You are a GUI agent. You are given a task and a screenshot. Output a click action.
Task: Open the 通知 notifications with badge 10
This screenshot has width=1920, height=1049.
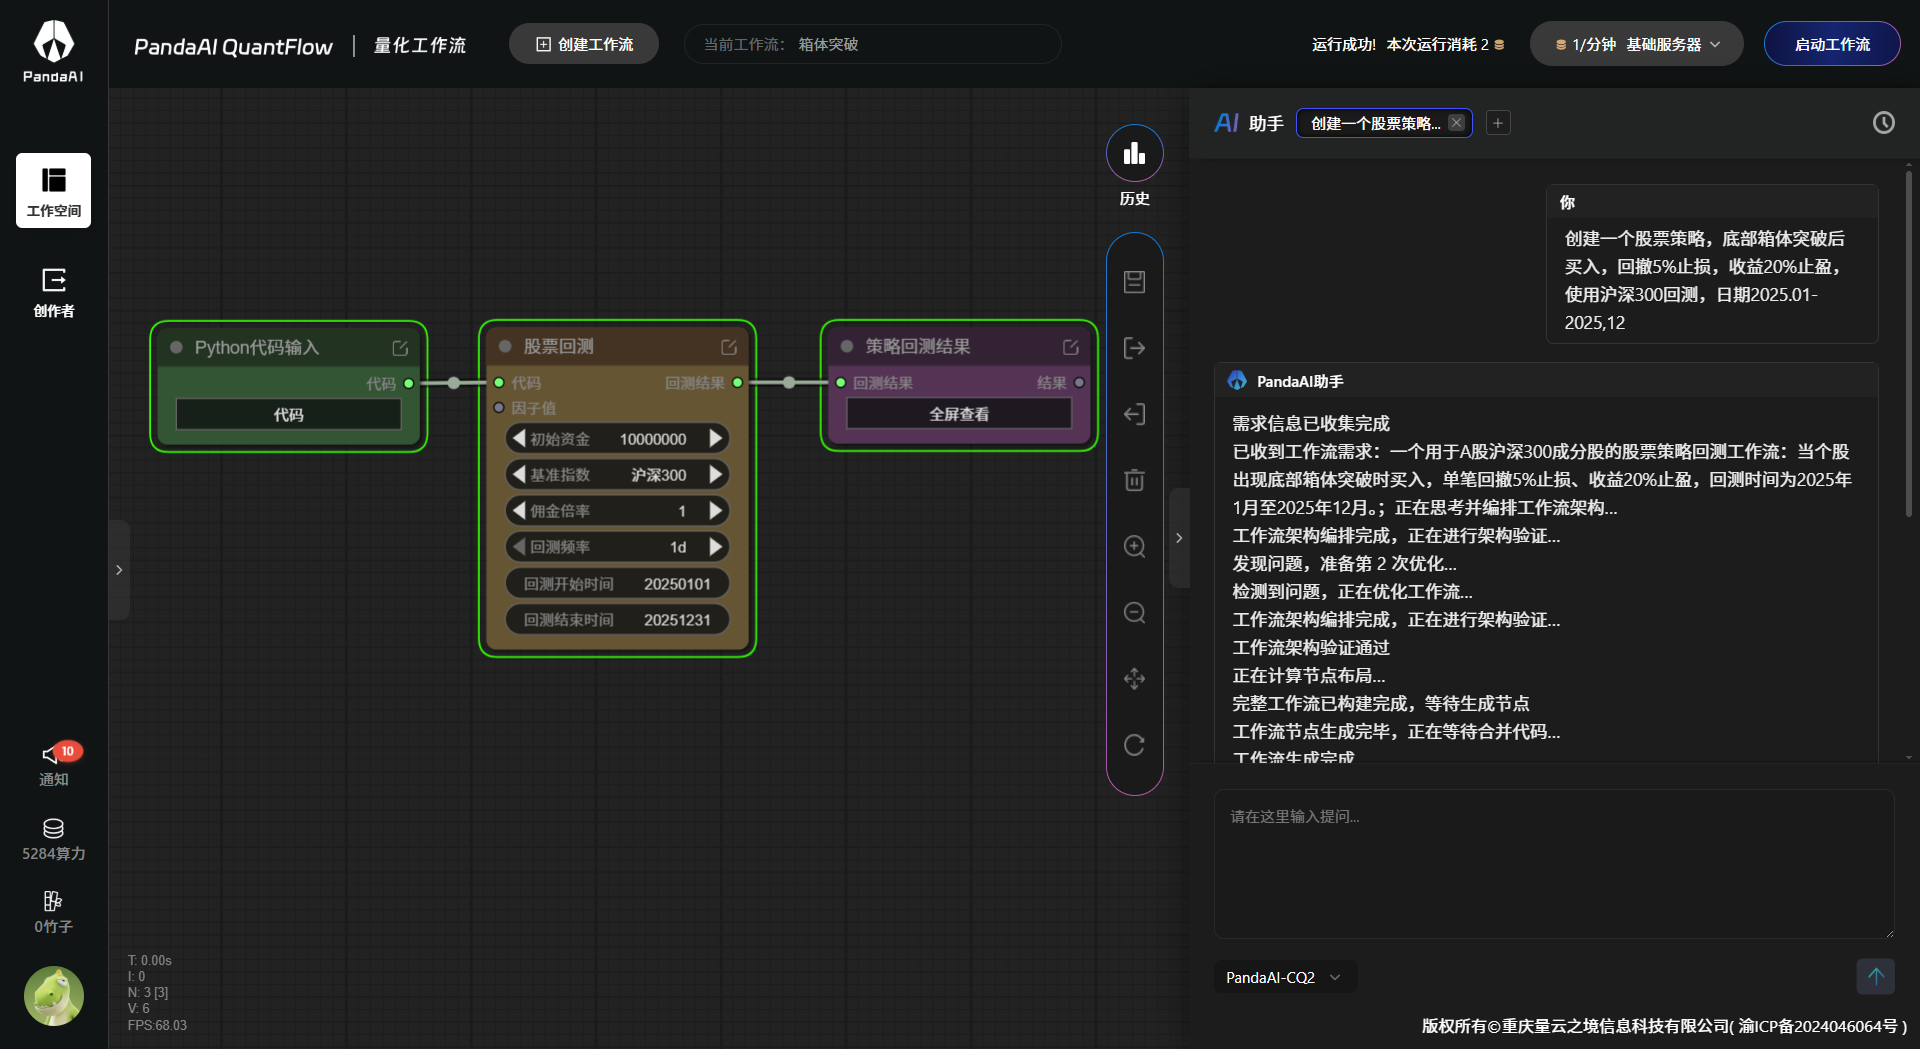coord(55,765)
